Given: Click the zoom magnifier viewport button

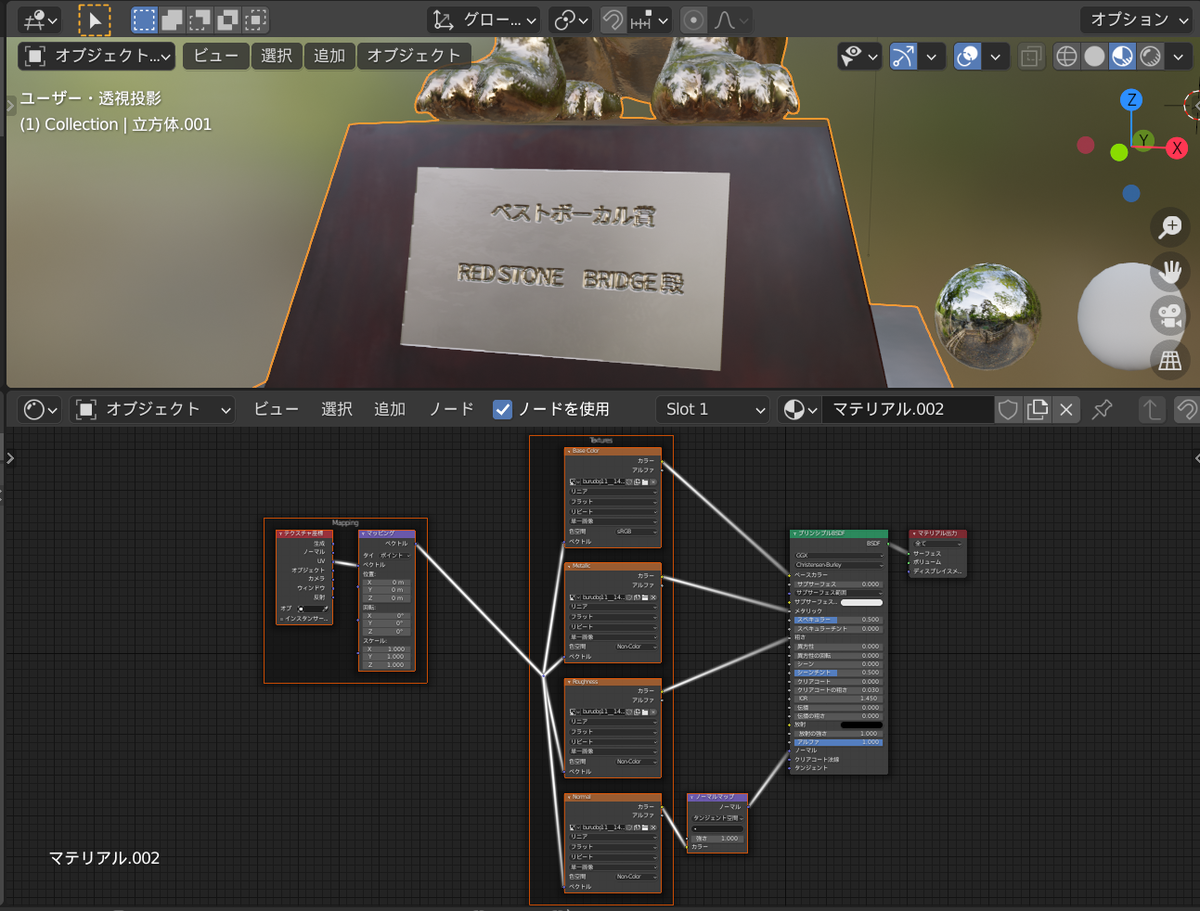Looking at the screenshot, I should [x=1168, y=227].
